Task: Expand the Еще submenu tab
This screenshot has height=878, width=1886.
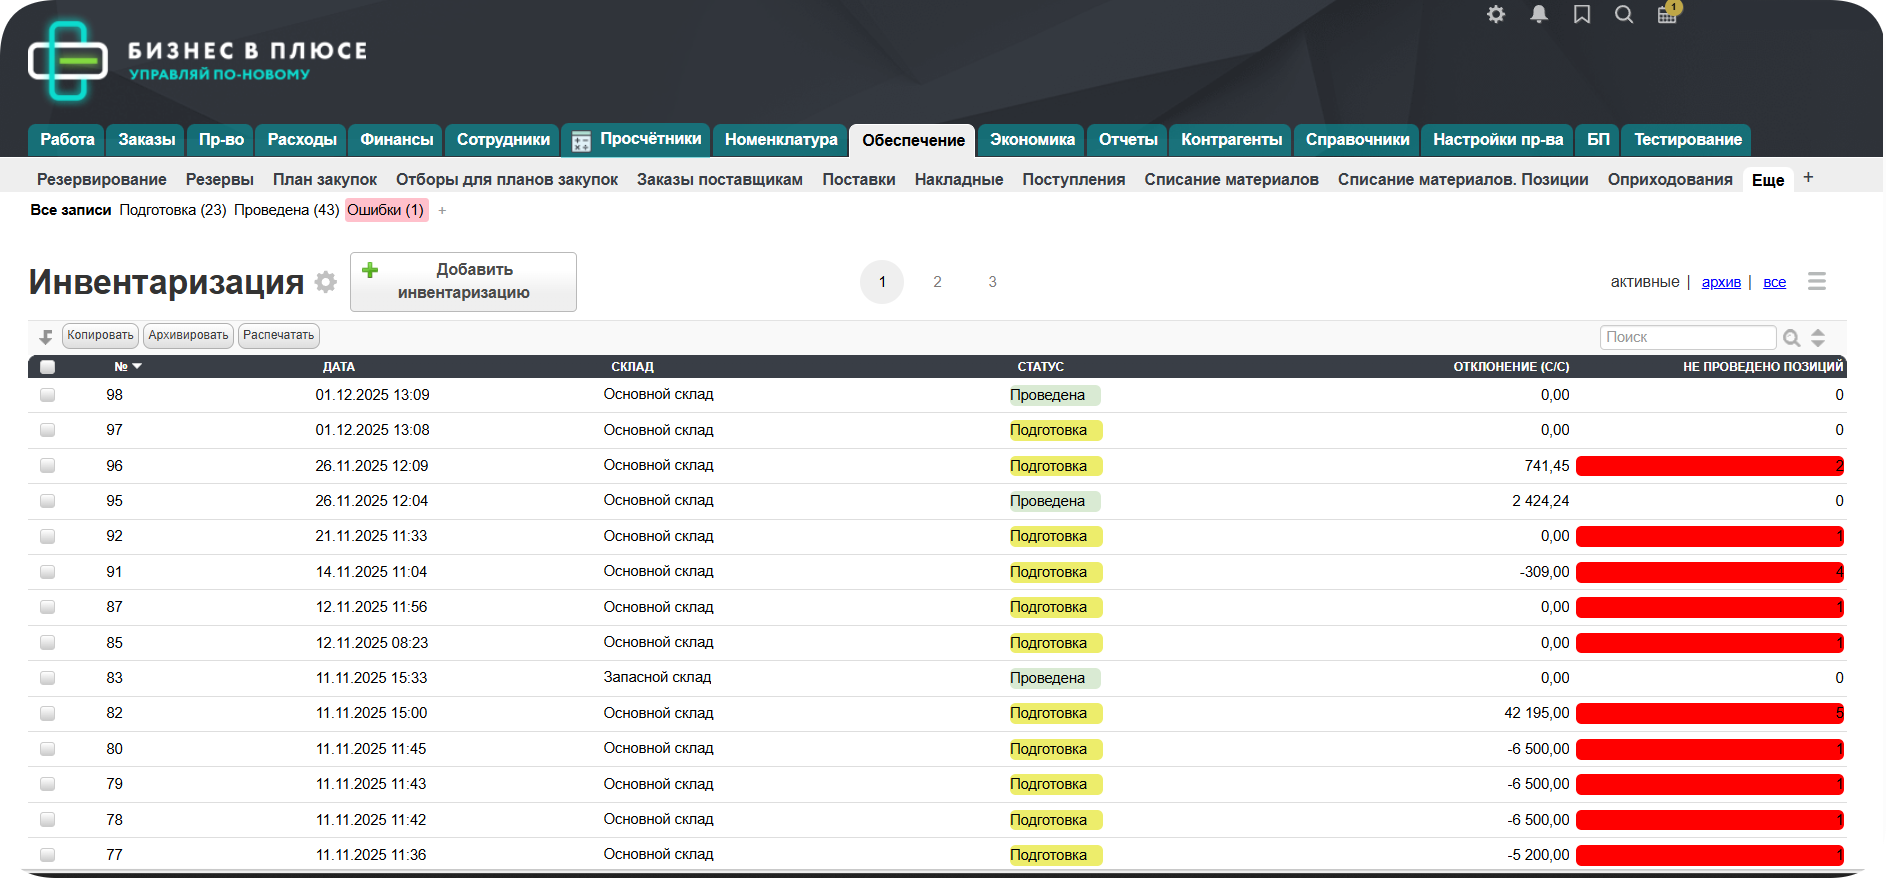Action: pos(1767,180)
